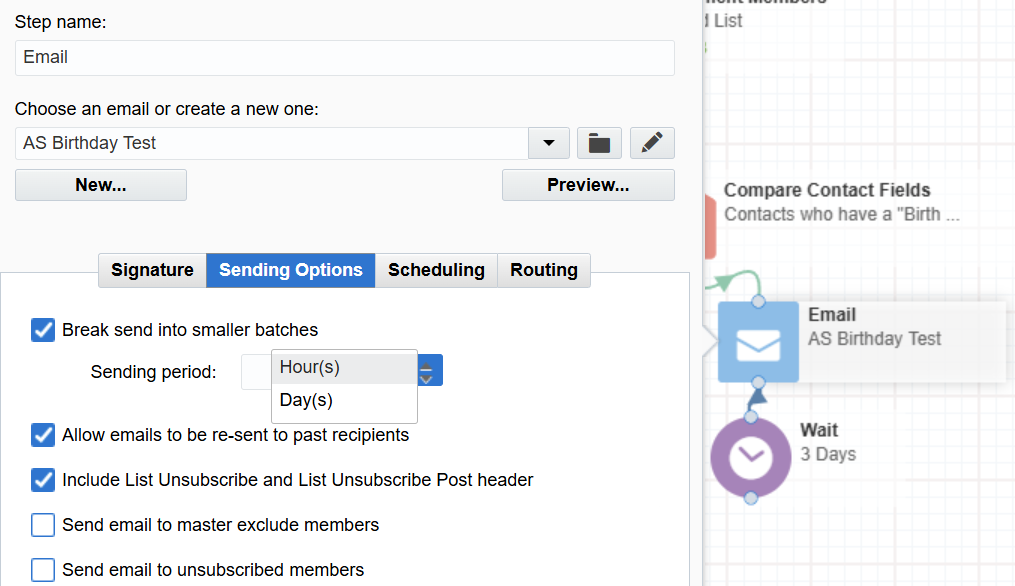Image resolution: width=1015 pixels, height=586 pixels.
Task: Edit the AS Birthday Test email via pencil icon
Action: tap(651, 142)
